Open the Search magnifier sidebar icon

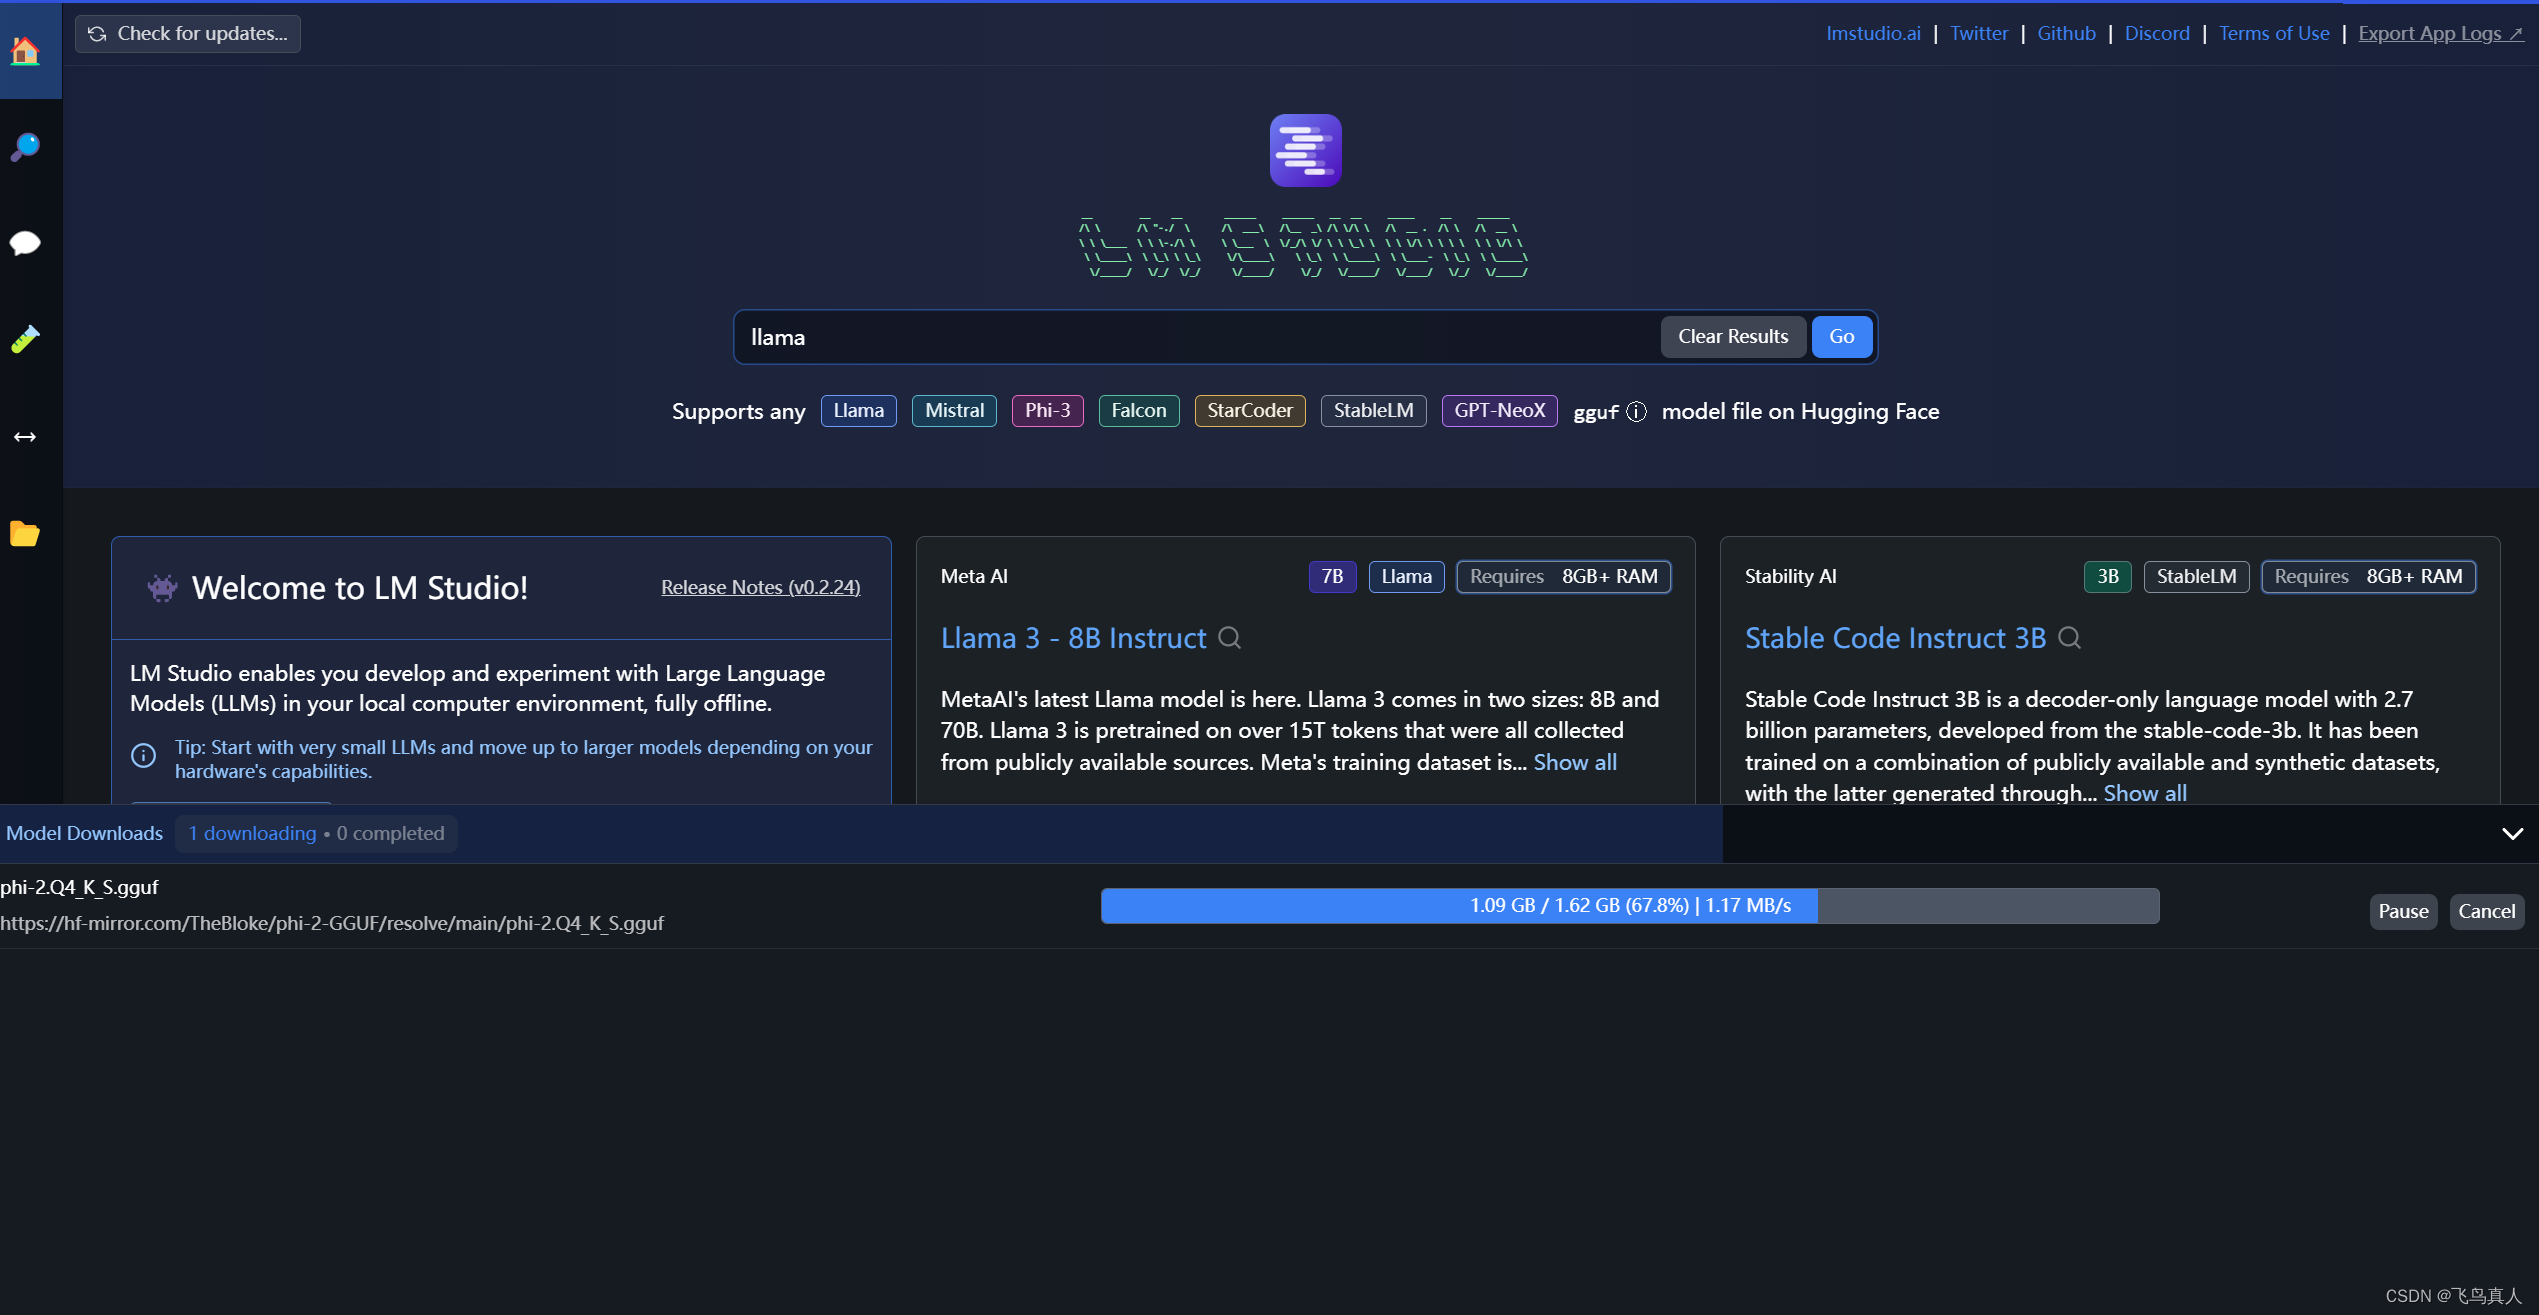tap(25, 147)
